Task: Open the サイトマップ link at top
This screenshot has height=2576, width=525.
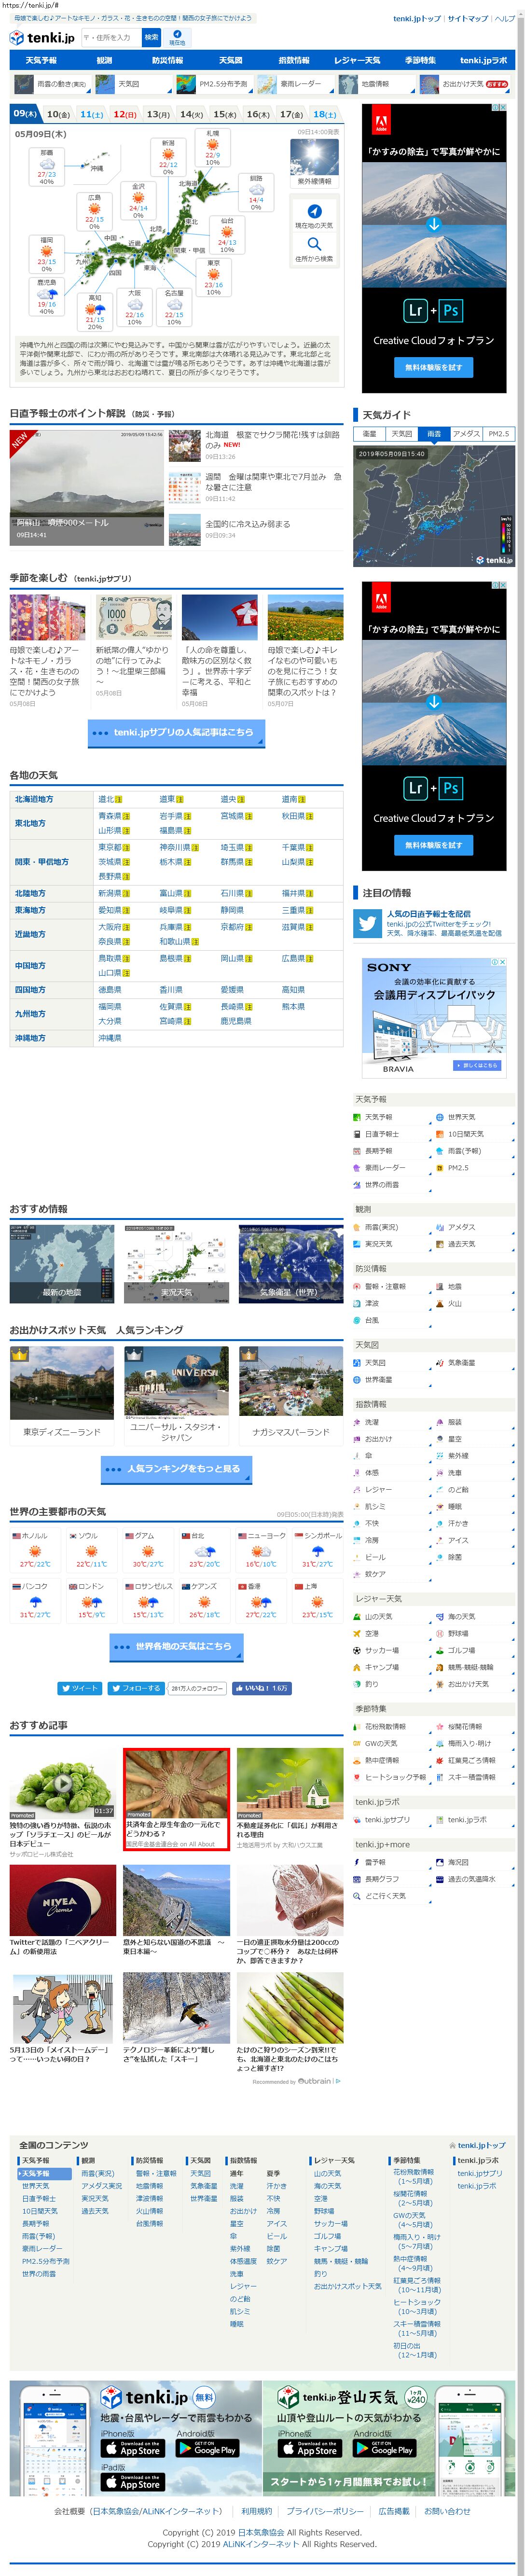Action: 467,19
